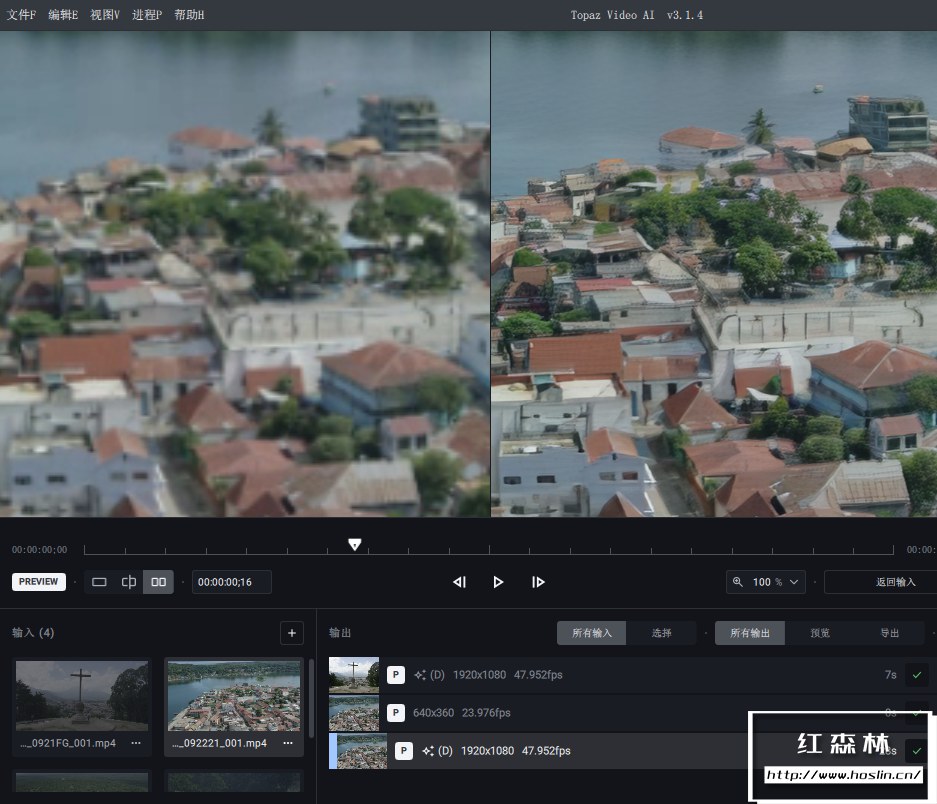This screenshot has width=937, height=804.
Task: Select side-by-side view layout icon
Action: (158, 582)
